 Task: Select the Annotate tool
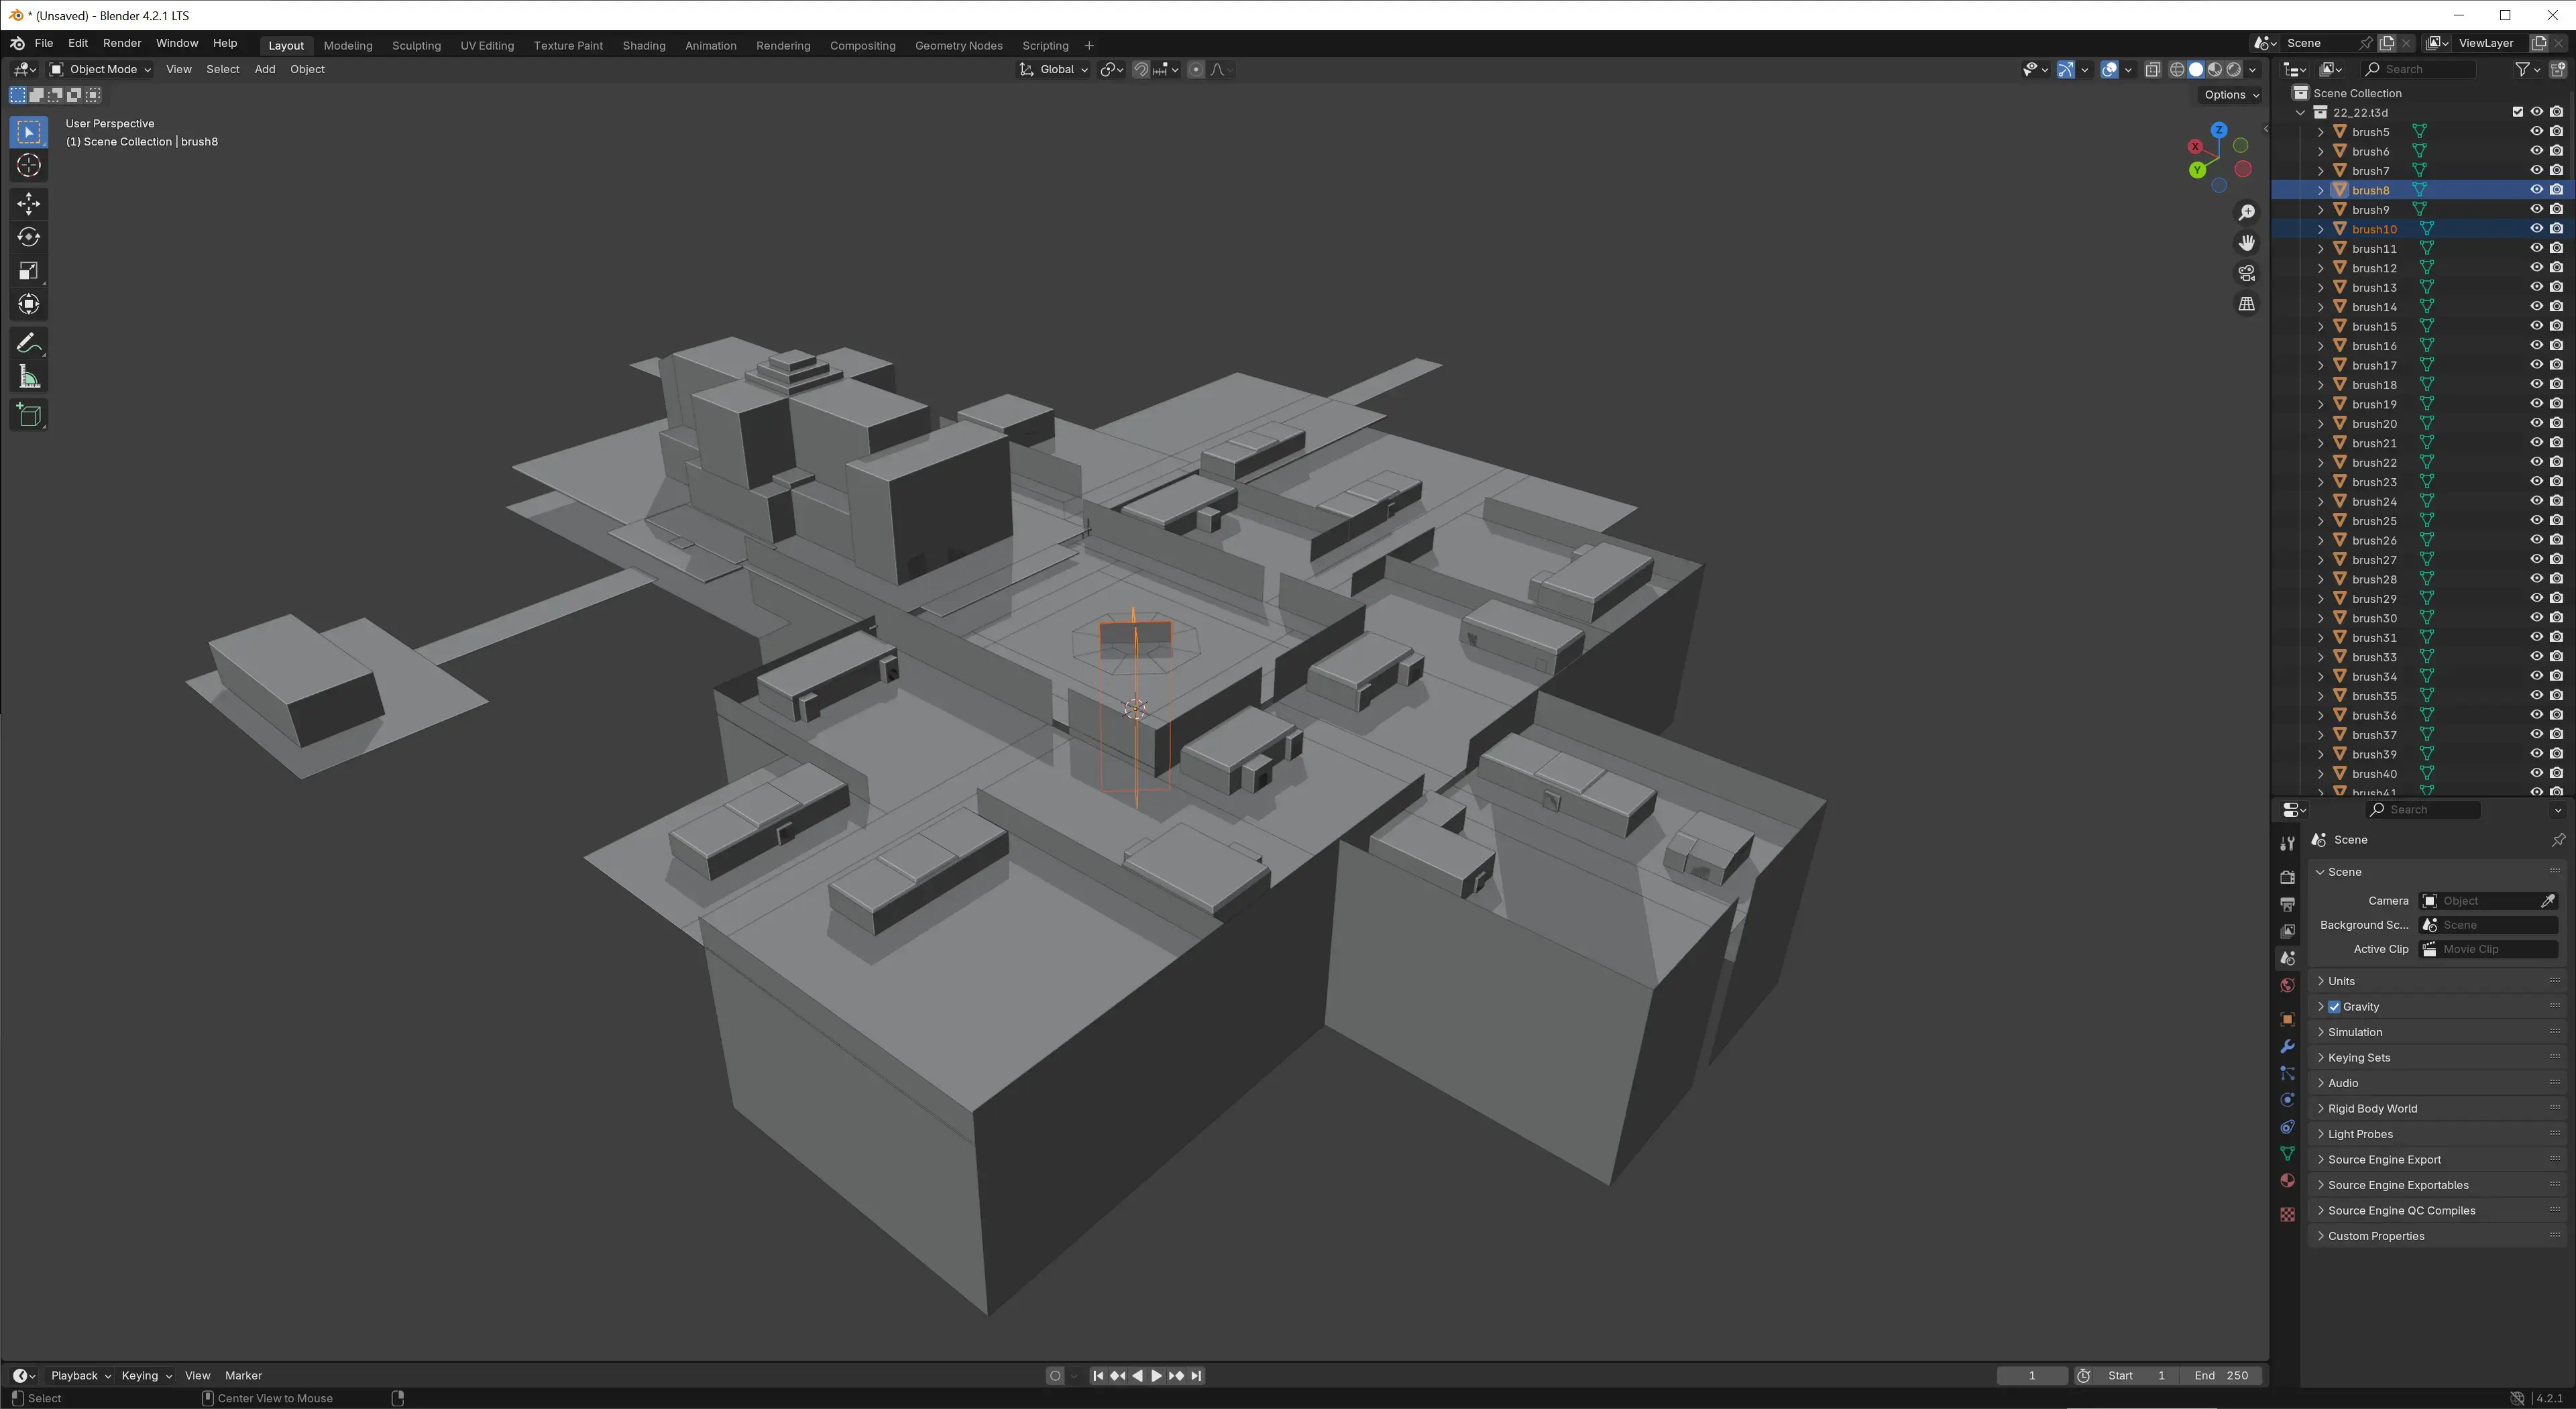click(29, 343)
